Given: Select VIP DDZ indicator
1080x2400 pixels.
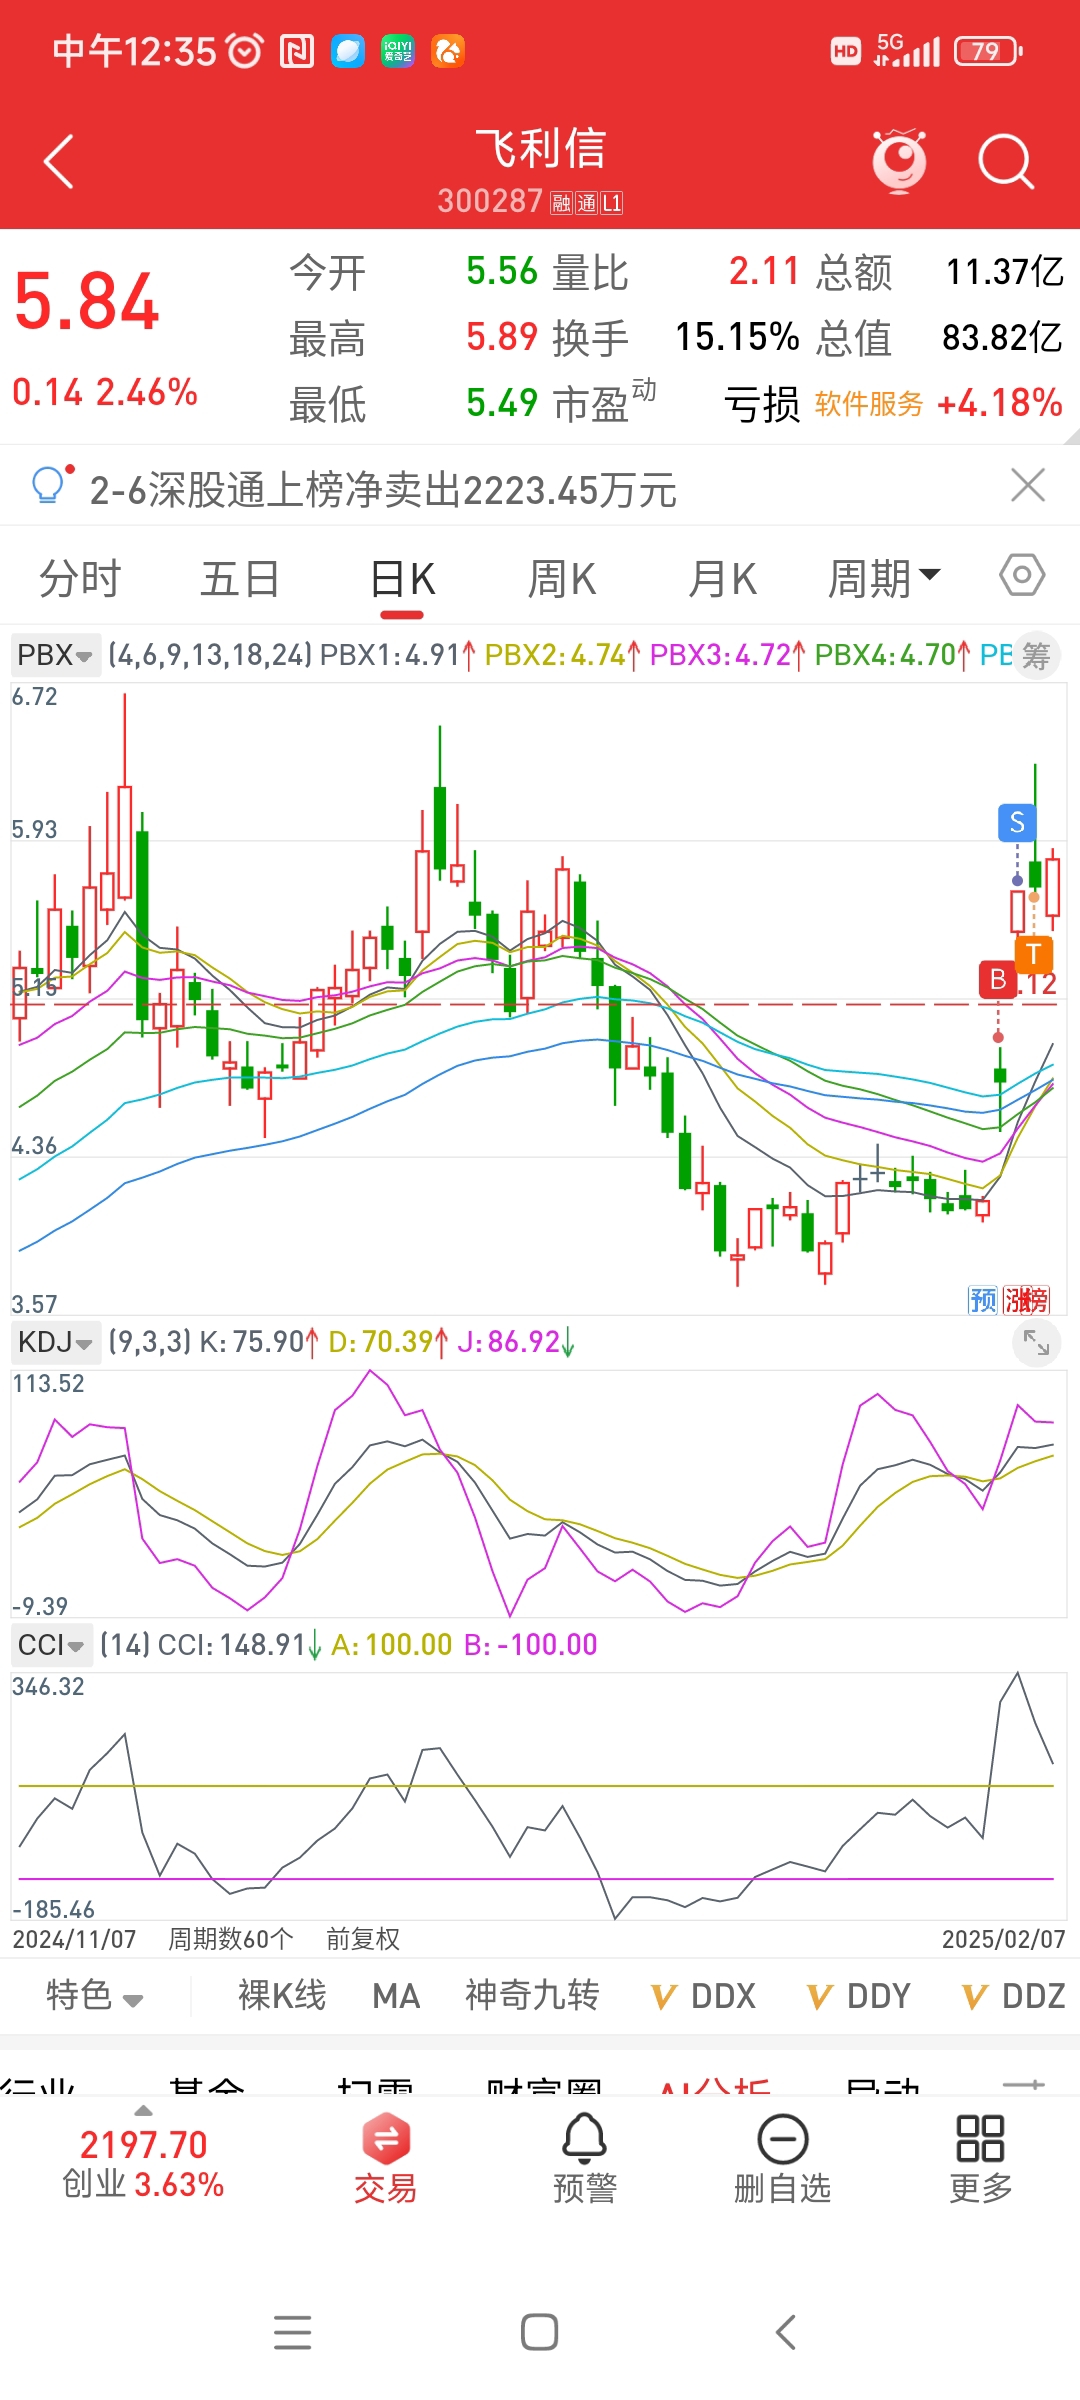Looking at the screenshot, I should pyautogui.click(x=1014, y=1996).
